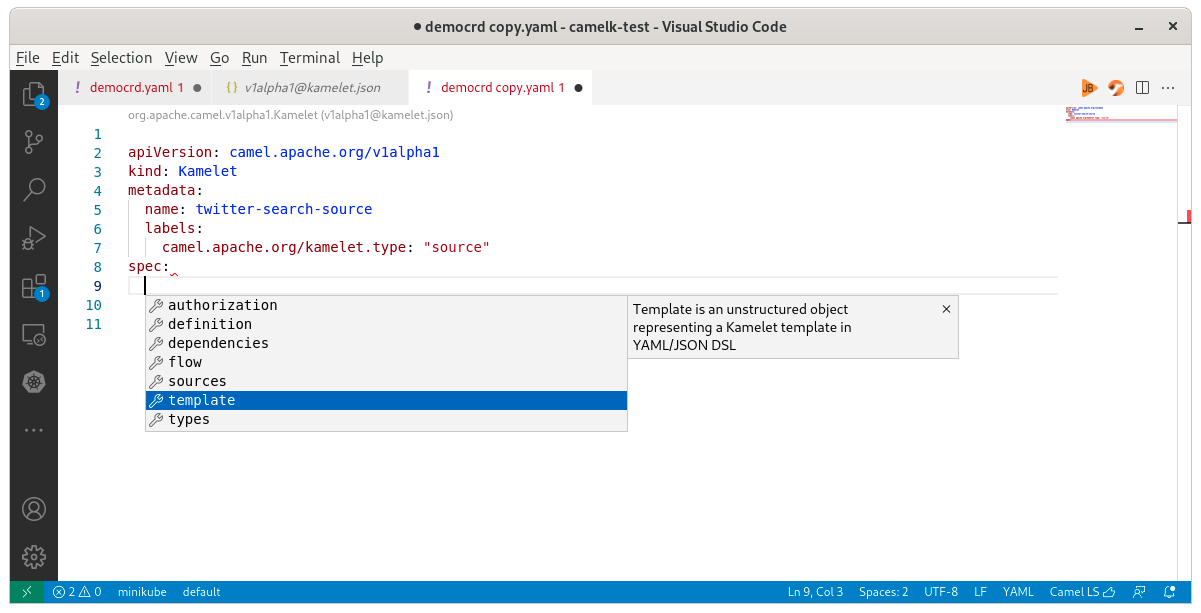
Task: Show additional activity bar views ellipsis
Action: pos(34,430)
